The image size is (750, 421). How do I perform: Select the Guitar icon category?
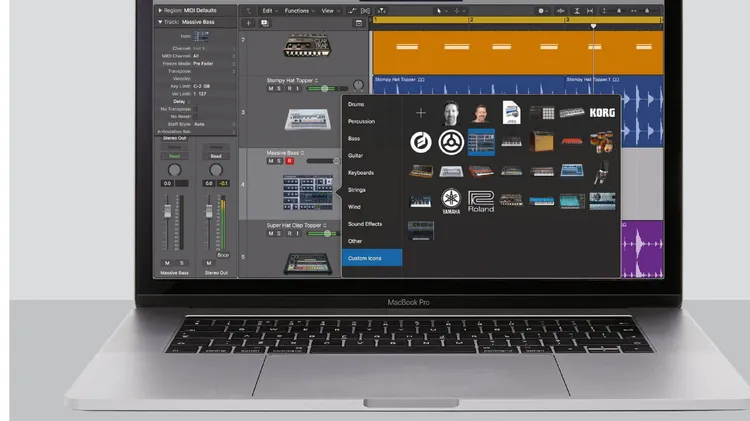355,155
